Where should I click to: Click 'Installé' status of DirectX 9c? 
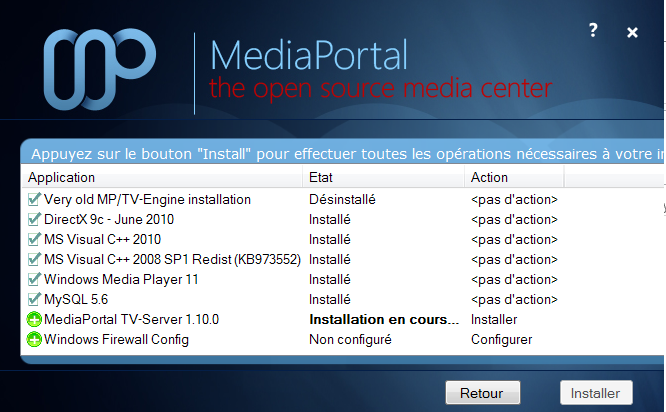coord(330,219)
